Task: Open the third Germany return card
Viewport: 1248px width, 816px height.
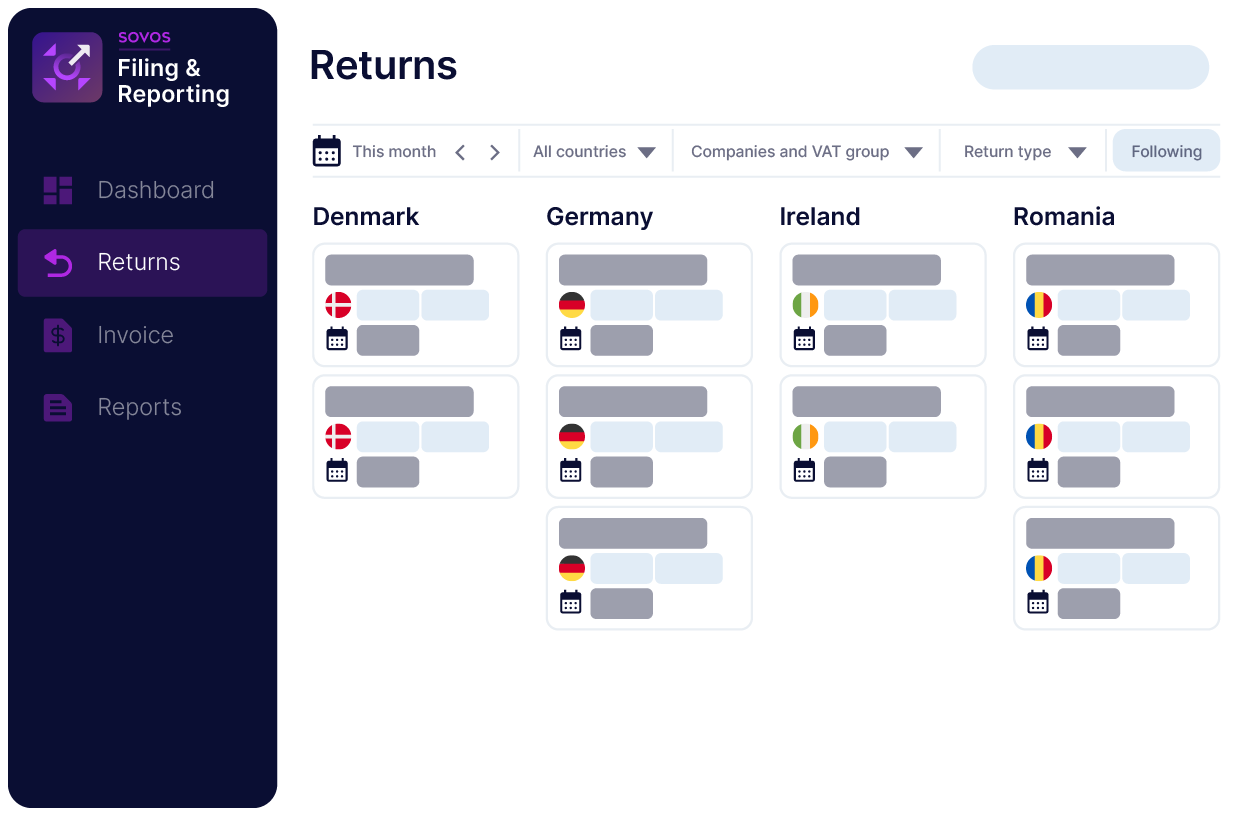Action: (x=649, y=568)
